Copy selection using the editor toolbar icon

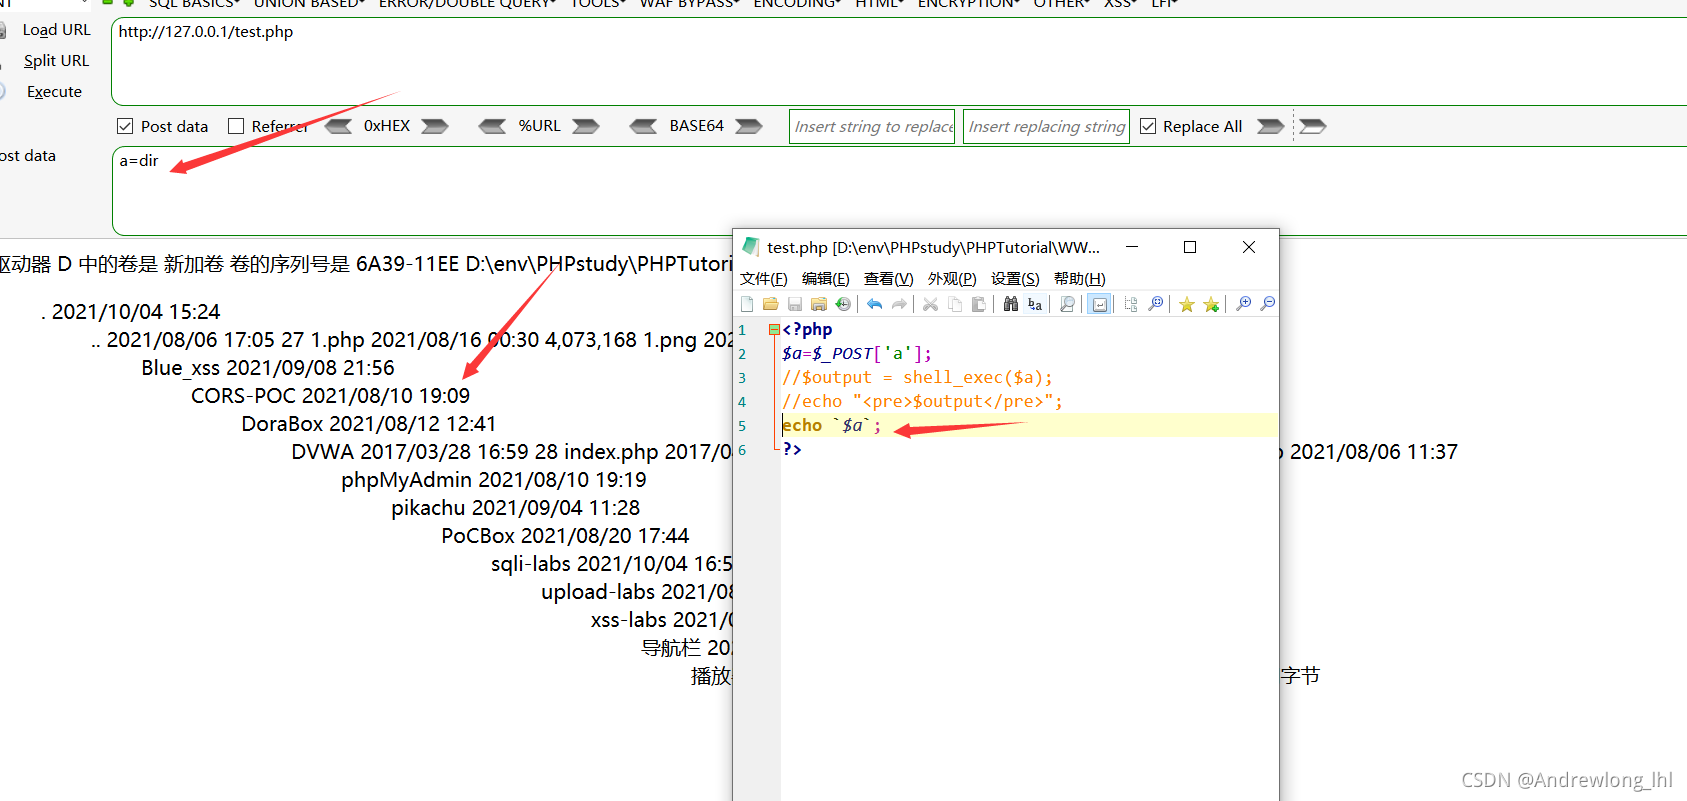pos(954,304)
